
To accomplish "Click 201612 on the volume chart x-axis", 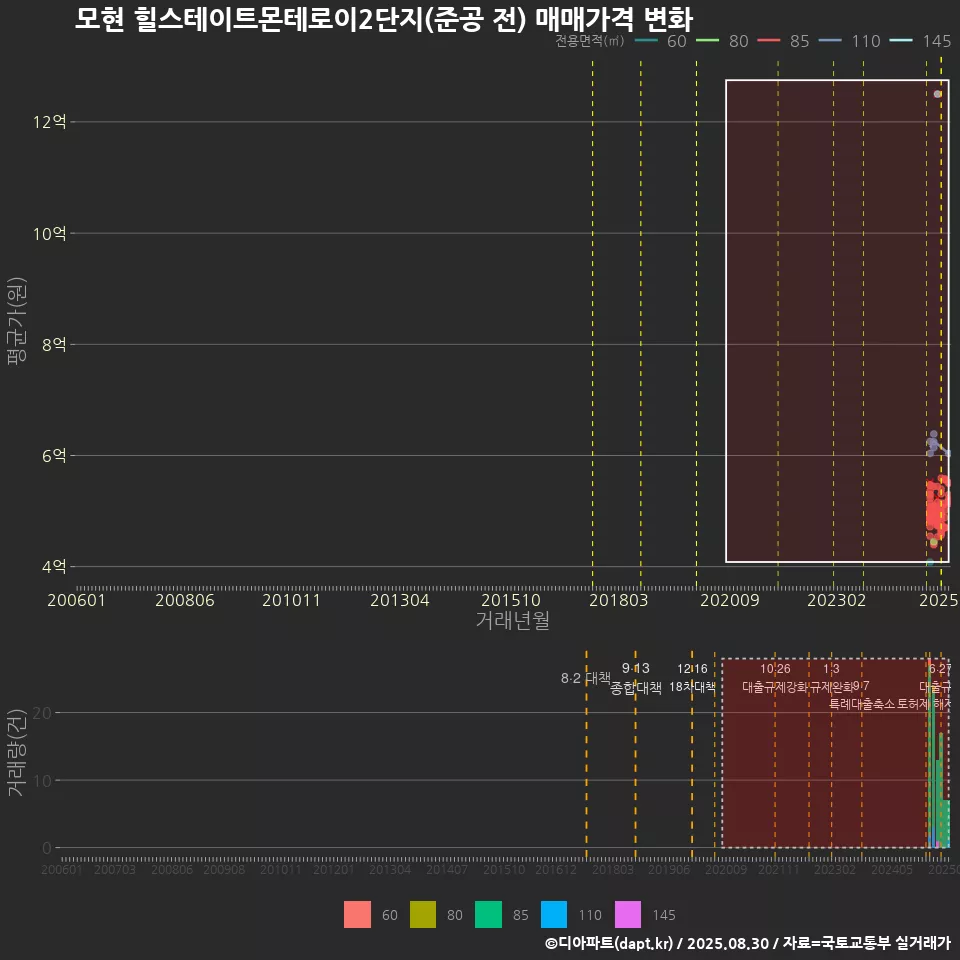I will [x=556, y=869].
